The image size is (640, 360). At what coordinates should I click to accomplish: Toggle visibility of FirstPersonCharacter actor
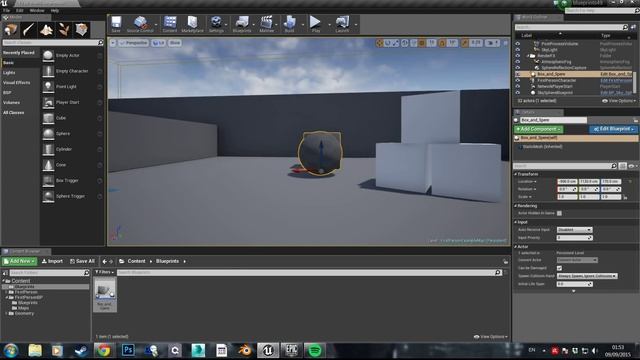click(x=518, y=80)
